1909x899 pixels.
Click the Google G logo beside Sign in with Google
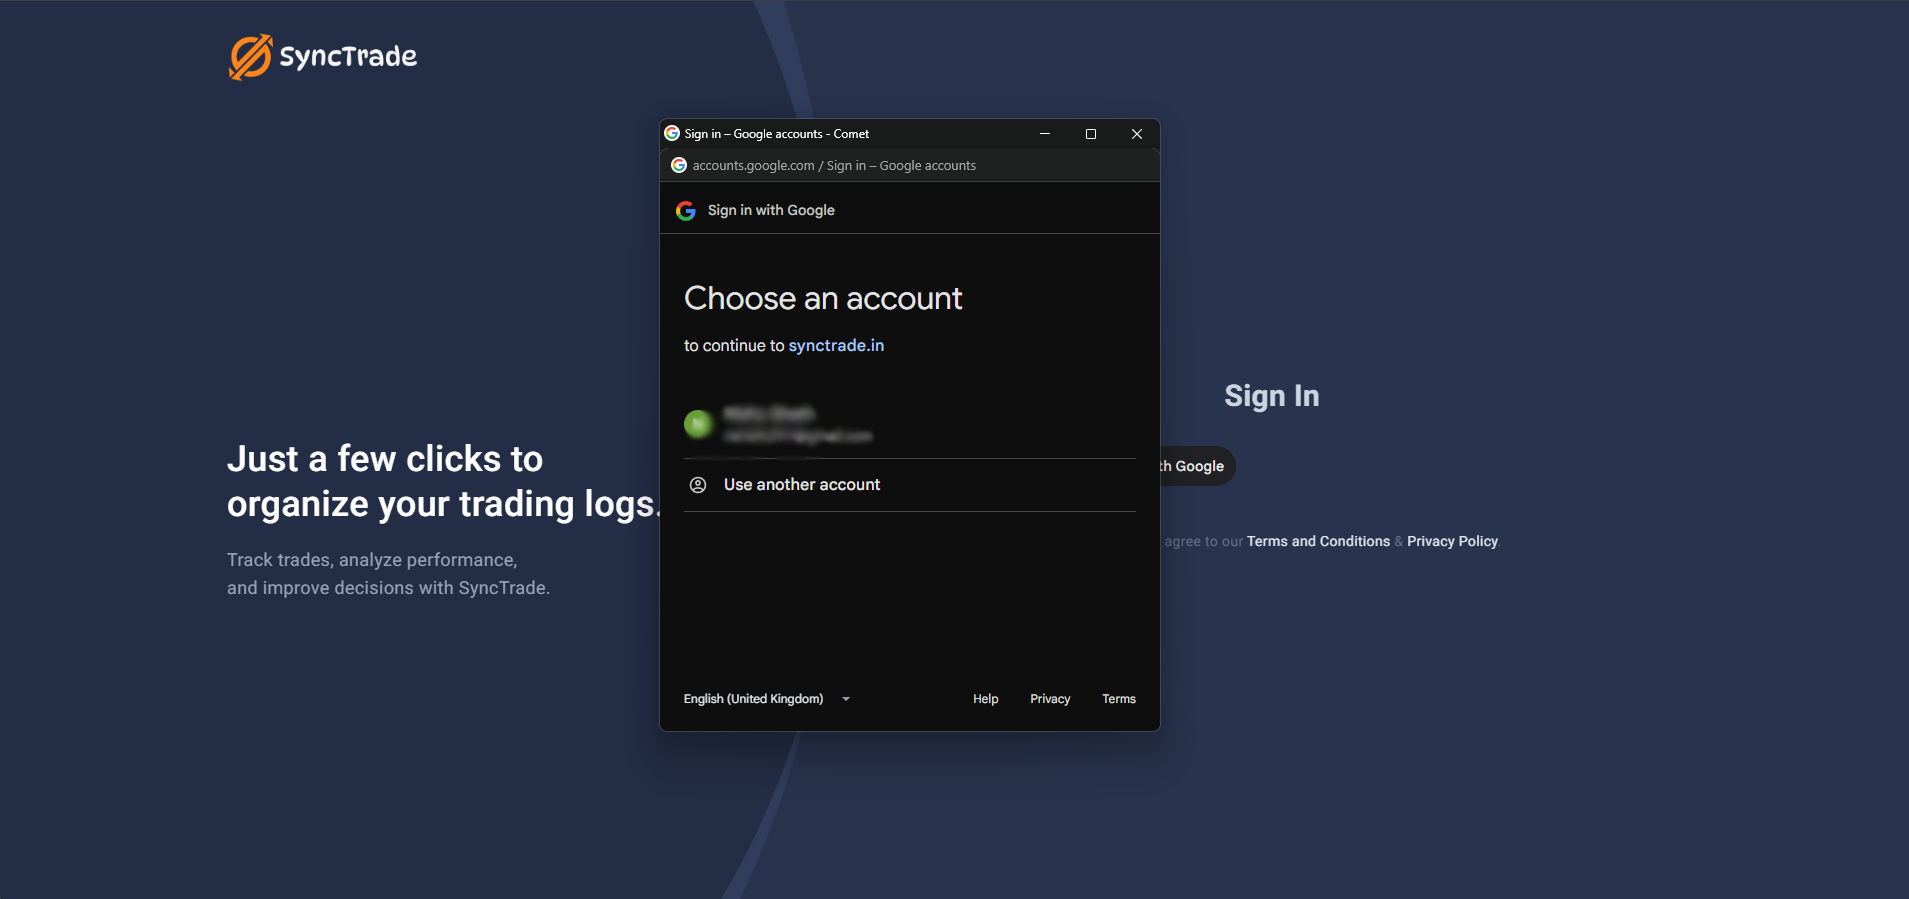point(686,211)
